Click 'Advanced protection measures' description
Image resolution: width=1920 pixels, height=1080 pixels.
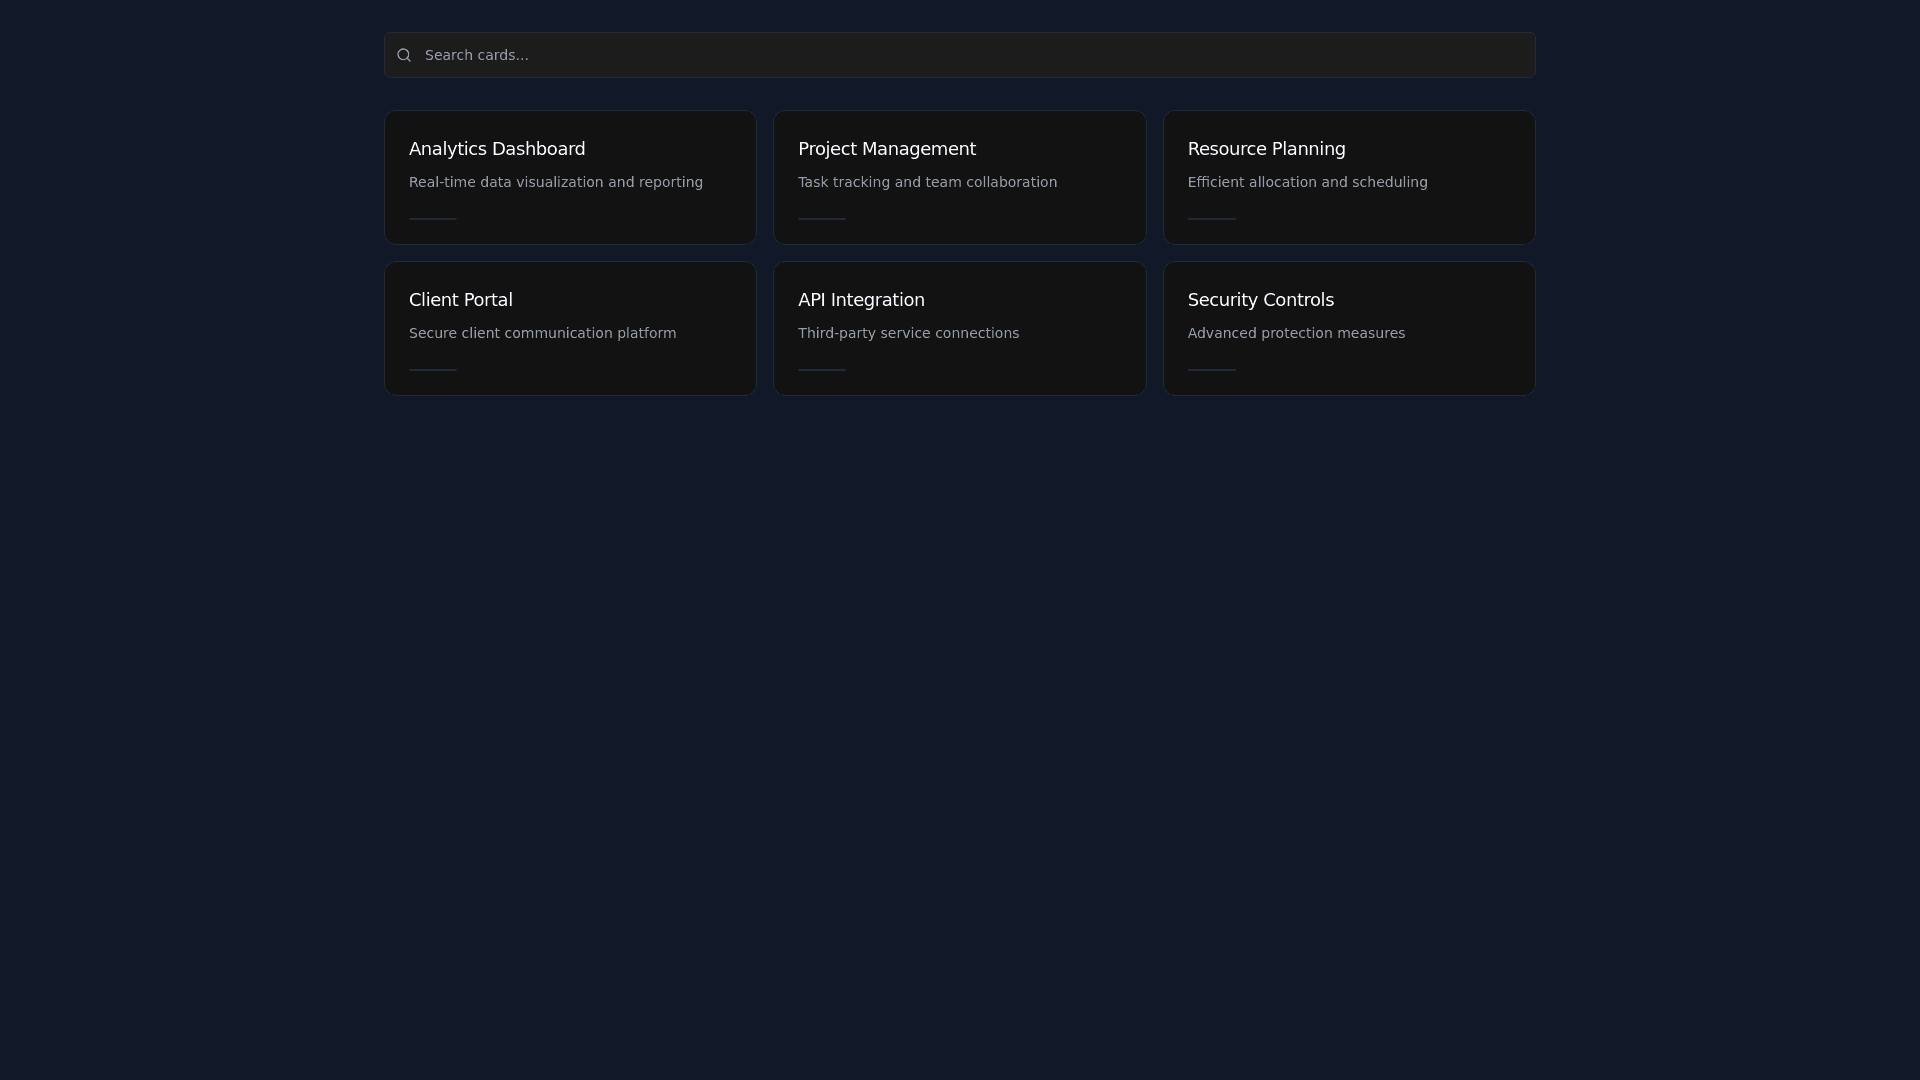point(1296,333)
